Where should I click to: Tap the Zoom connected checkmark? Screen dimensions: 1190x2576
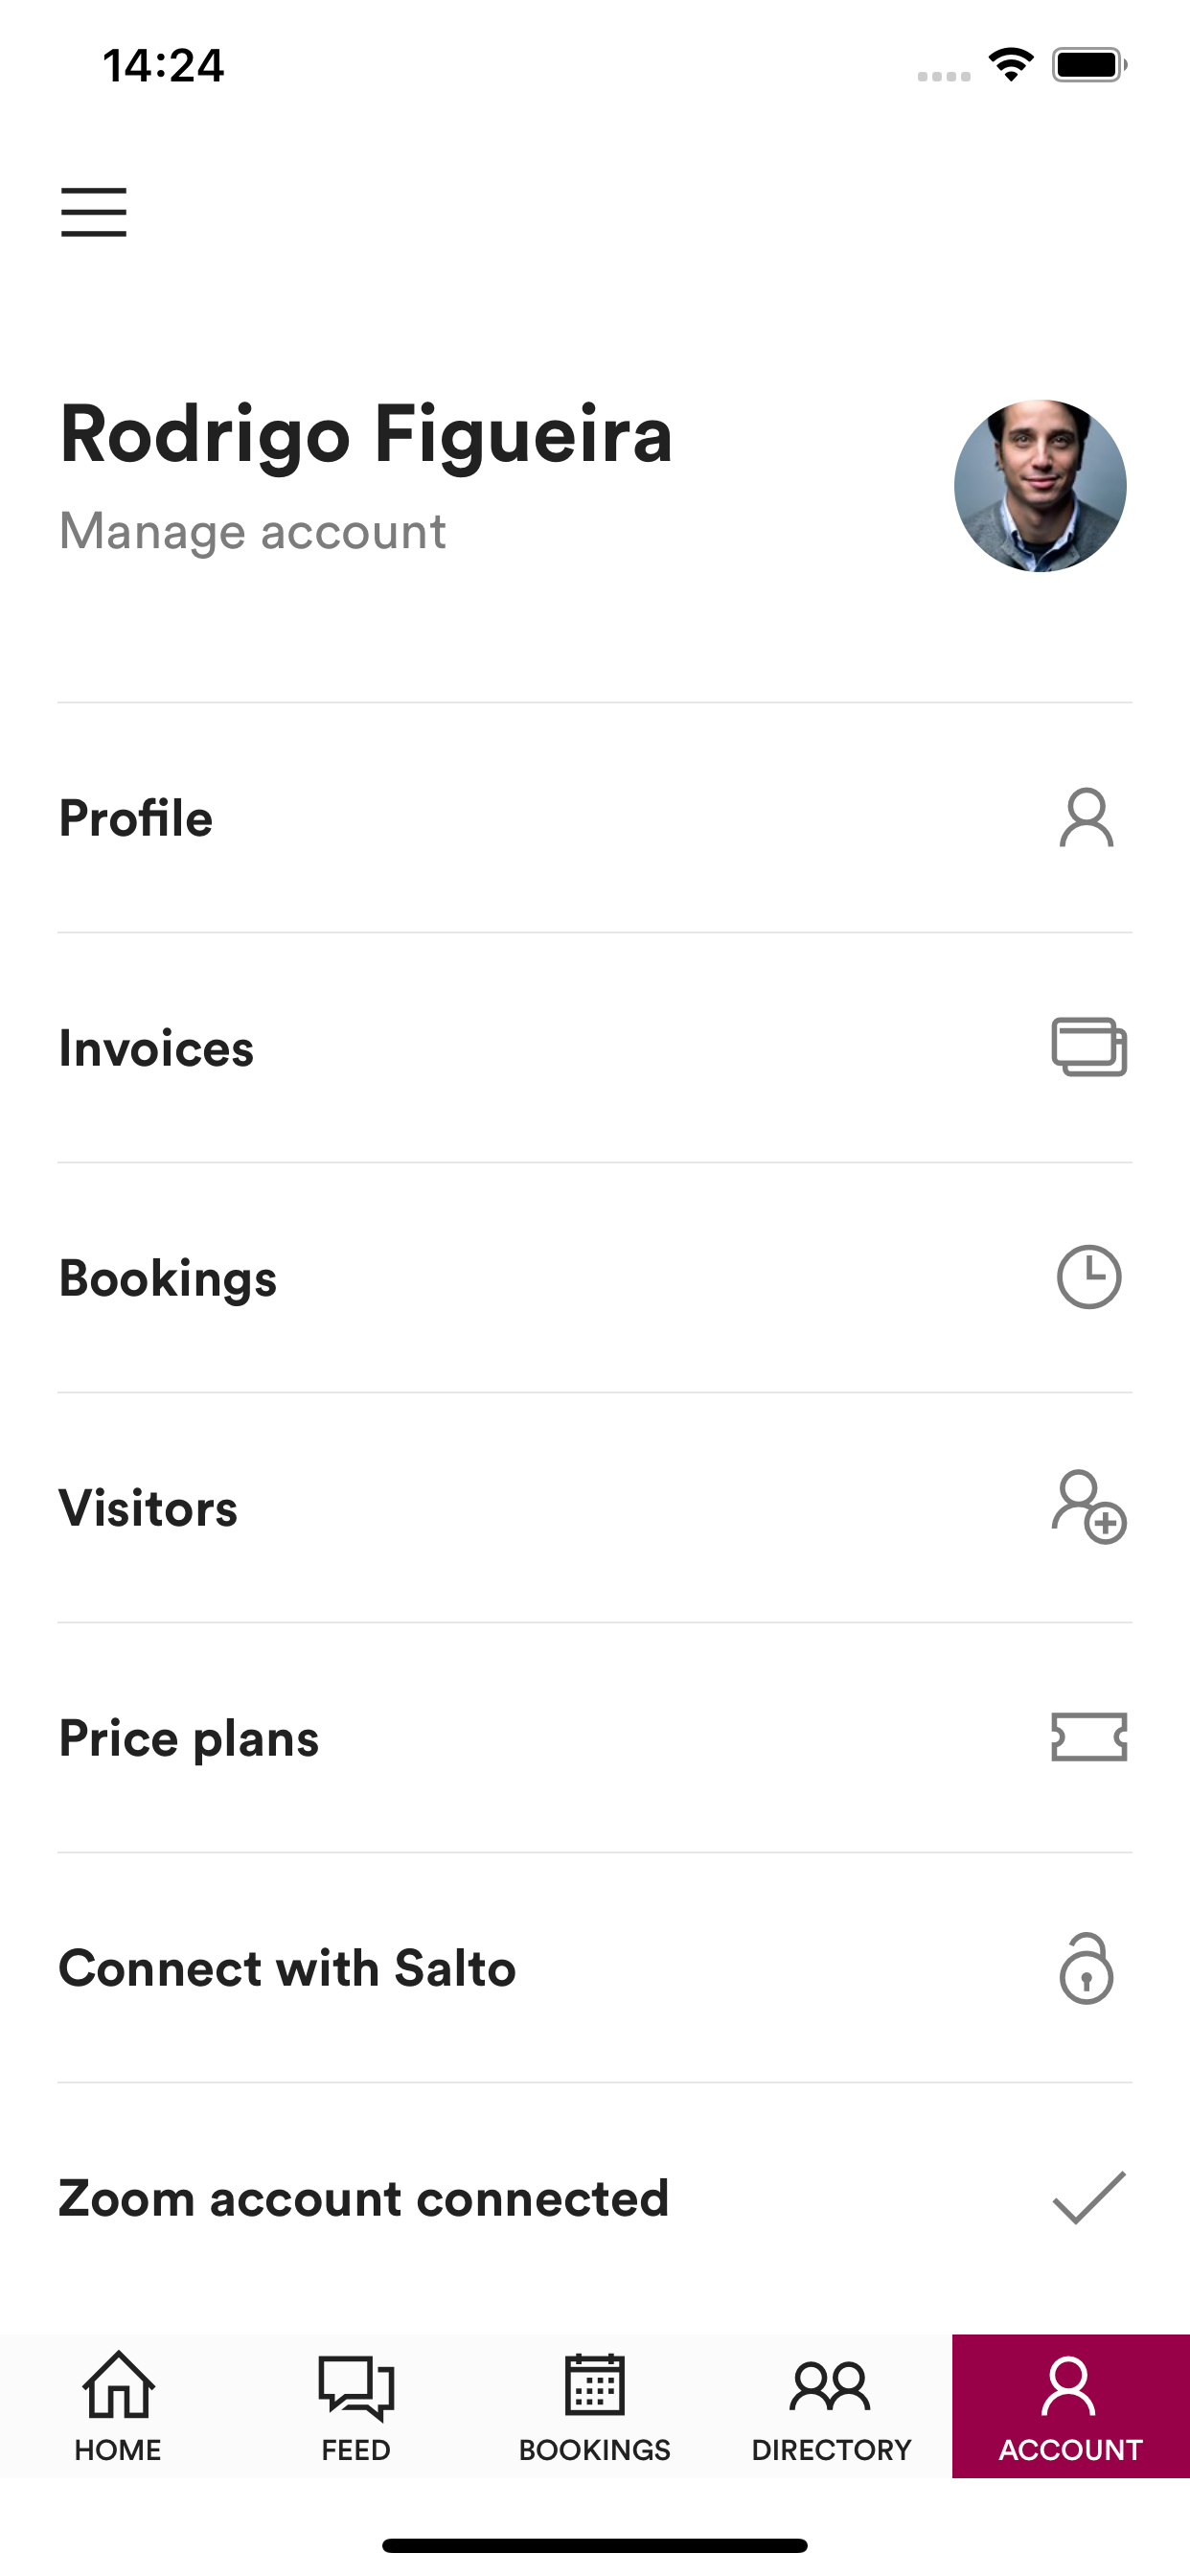tap(1089, 2197)
